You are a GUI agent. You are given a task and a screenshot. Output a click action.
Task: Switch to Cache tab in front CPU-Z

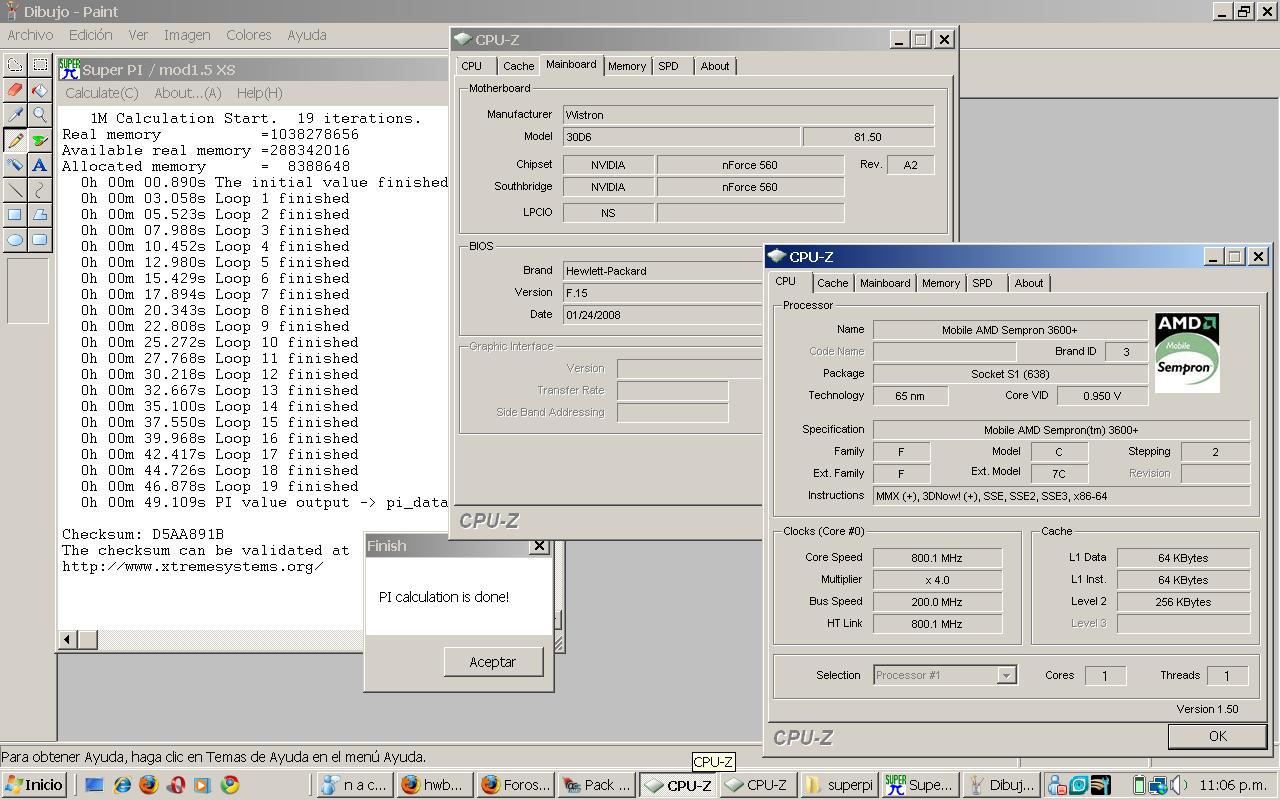pyautogui.click(x=832, y=283)
